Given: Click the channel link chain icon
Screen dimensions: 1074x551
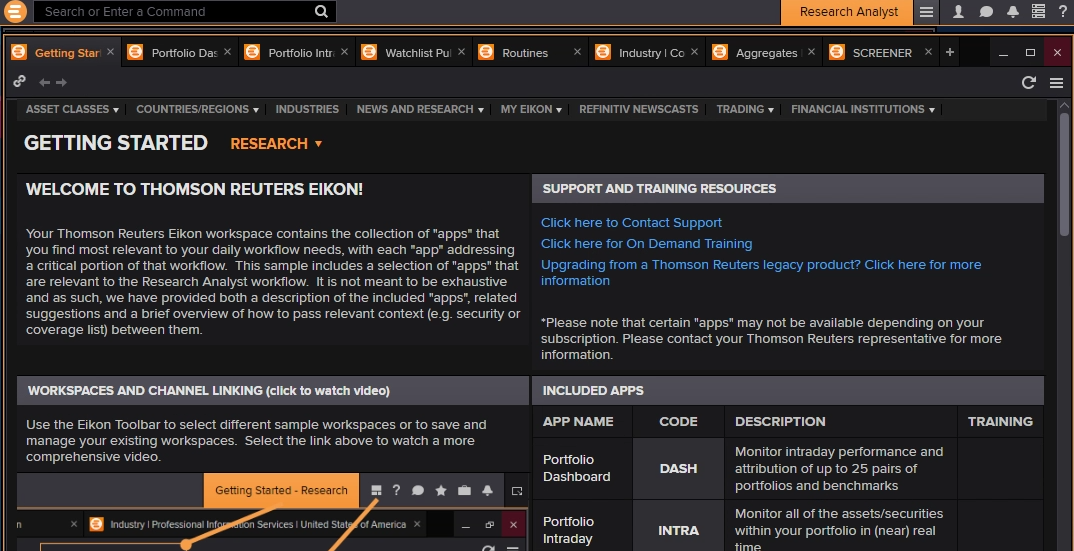Looking at the screenshot, I should [x=20, y=82].
